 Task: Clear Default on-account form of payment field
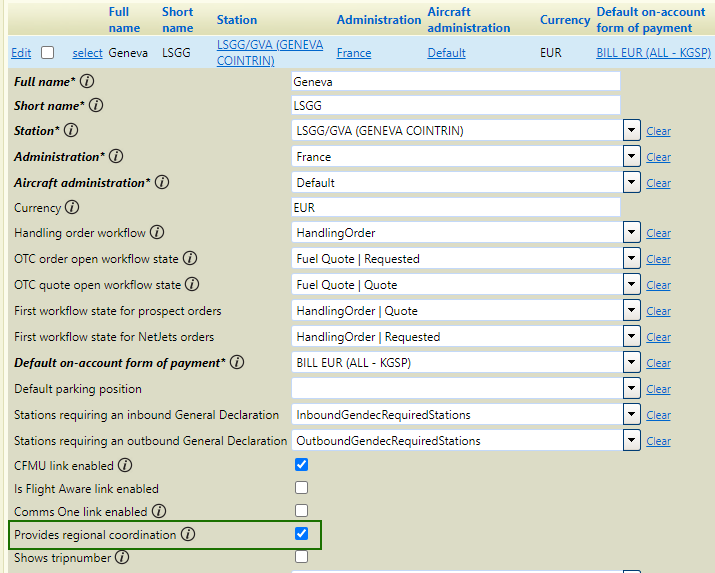click(x=658, y=363)
